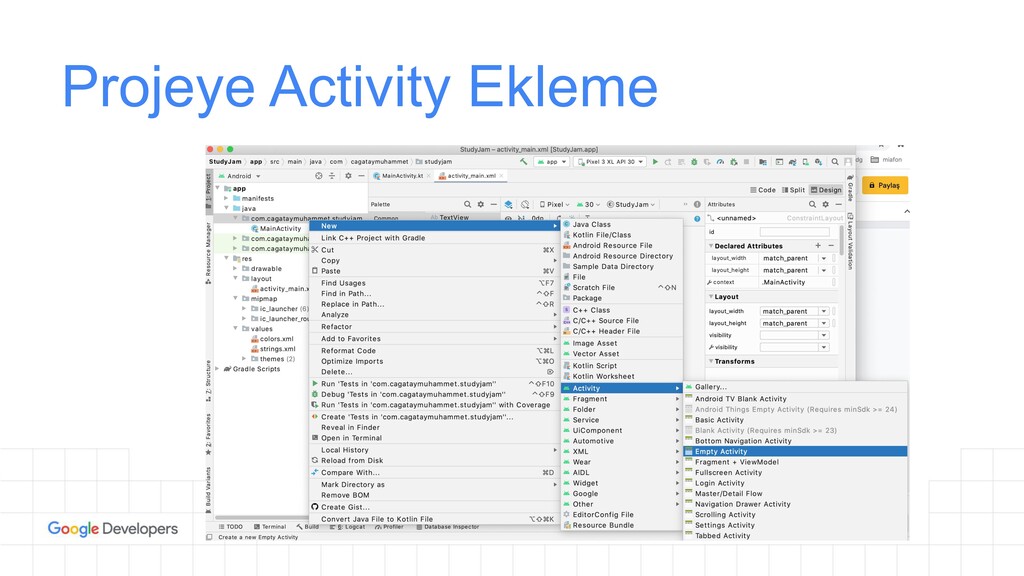Search the Palette with magnifier icon
Viewport: 1024px width, 576px height.
click(468, 204)
